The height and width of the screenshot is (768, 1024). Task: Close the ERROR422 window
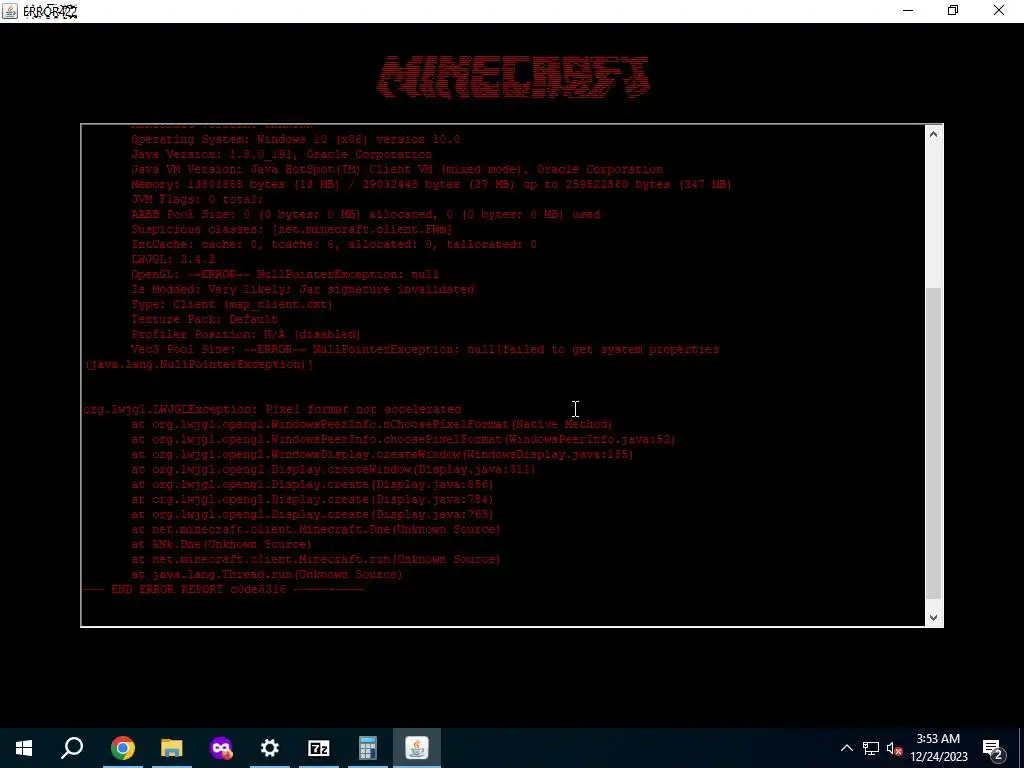(999, 10)
